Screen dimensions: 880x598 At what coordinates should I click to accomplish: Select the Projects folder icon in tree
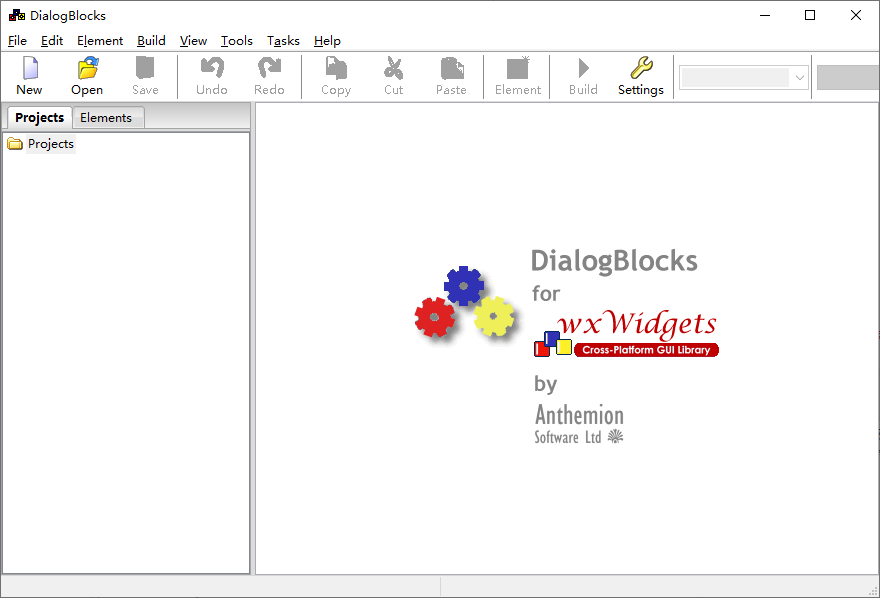pos(15,144)
